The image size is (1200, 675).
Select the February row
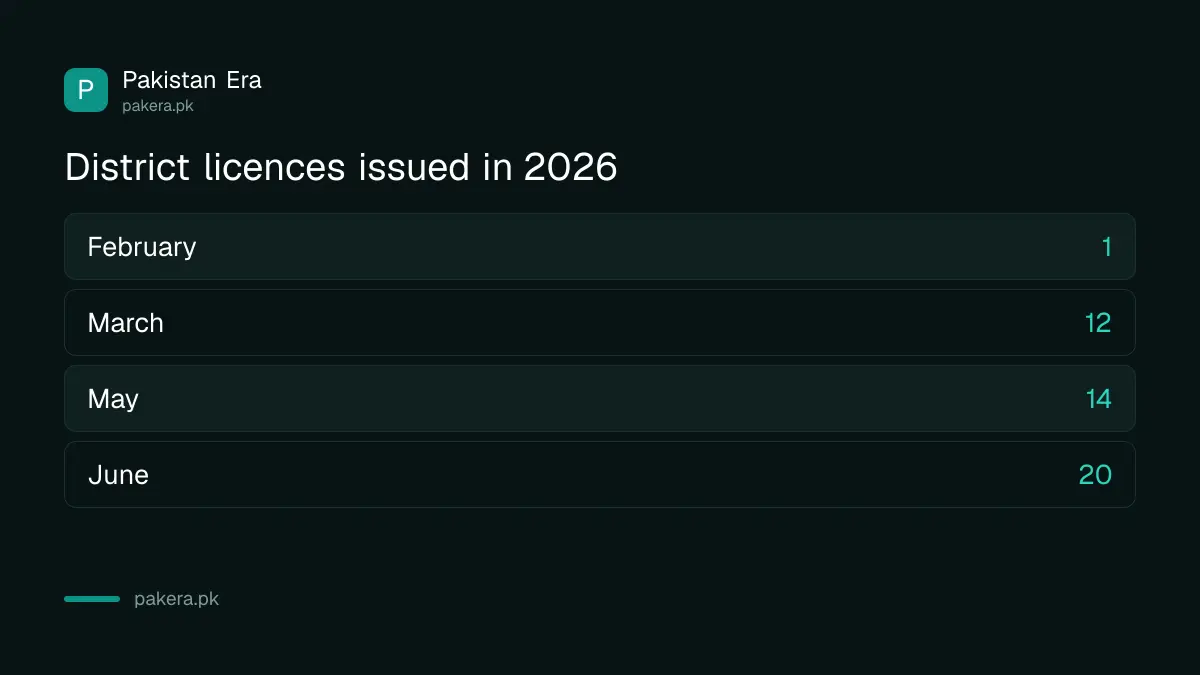coord(600,246)
